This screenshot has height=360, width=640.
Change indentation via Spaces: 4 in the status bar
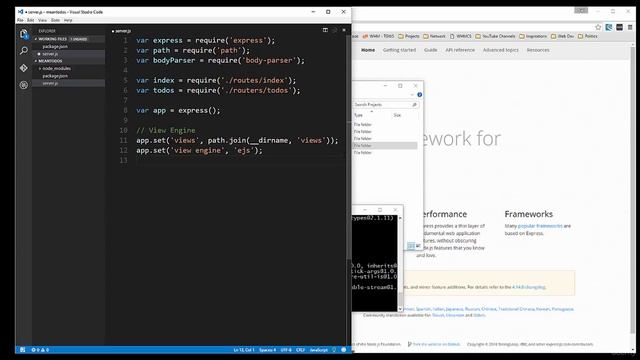point(267,350)
